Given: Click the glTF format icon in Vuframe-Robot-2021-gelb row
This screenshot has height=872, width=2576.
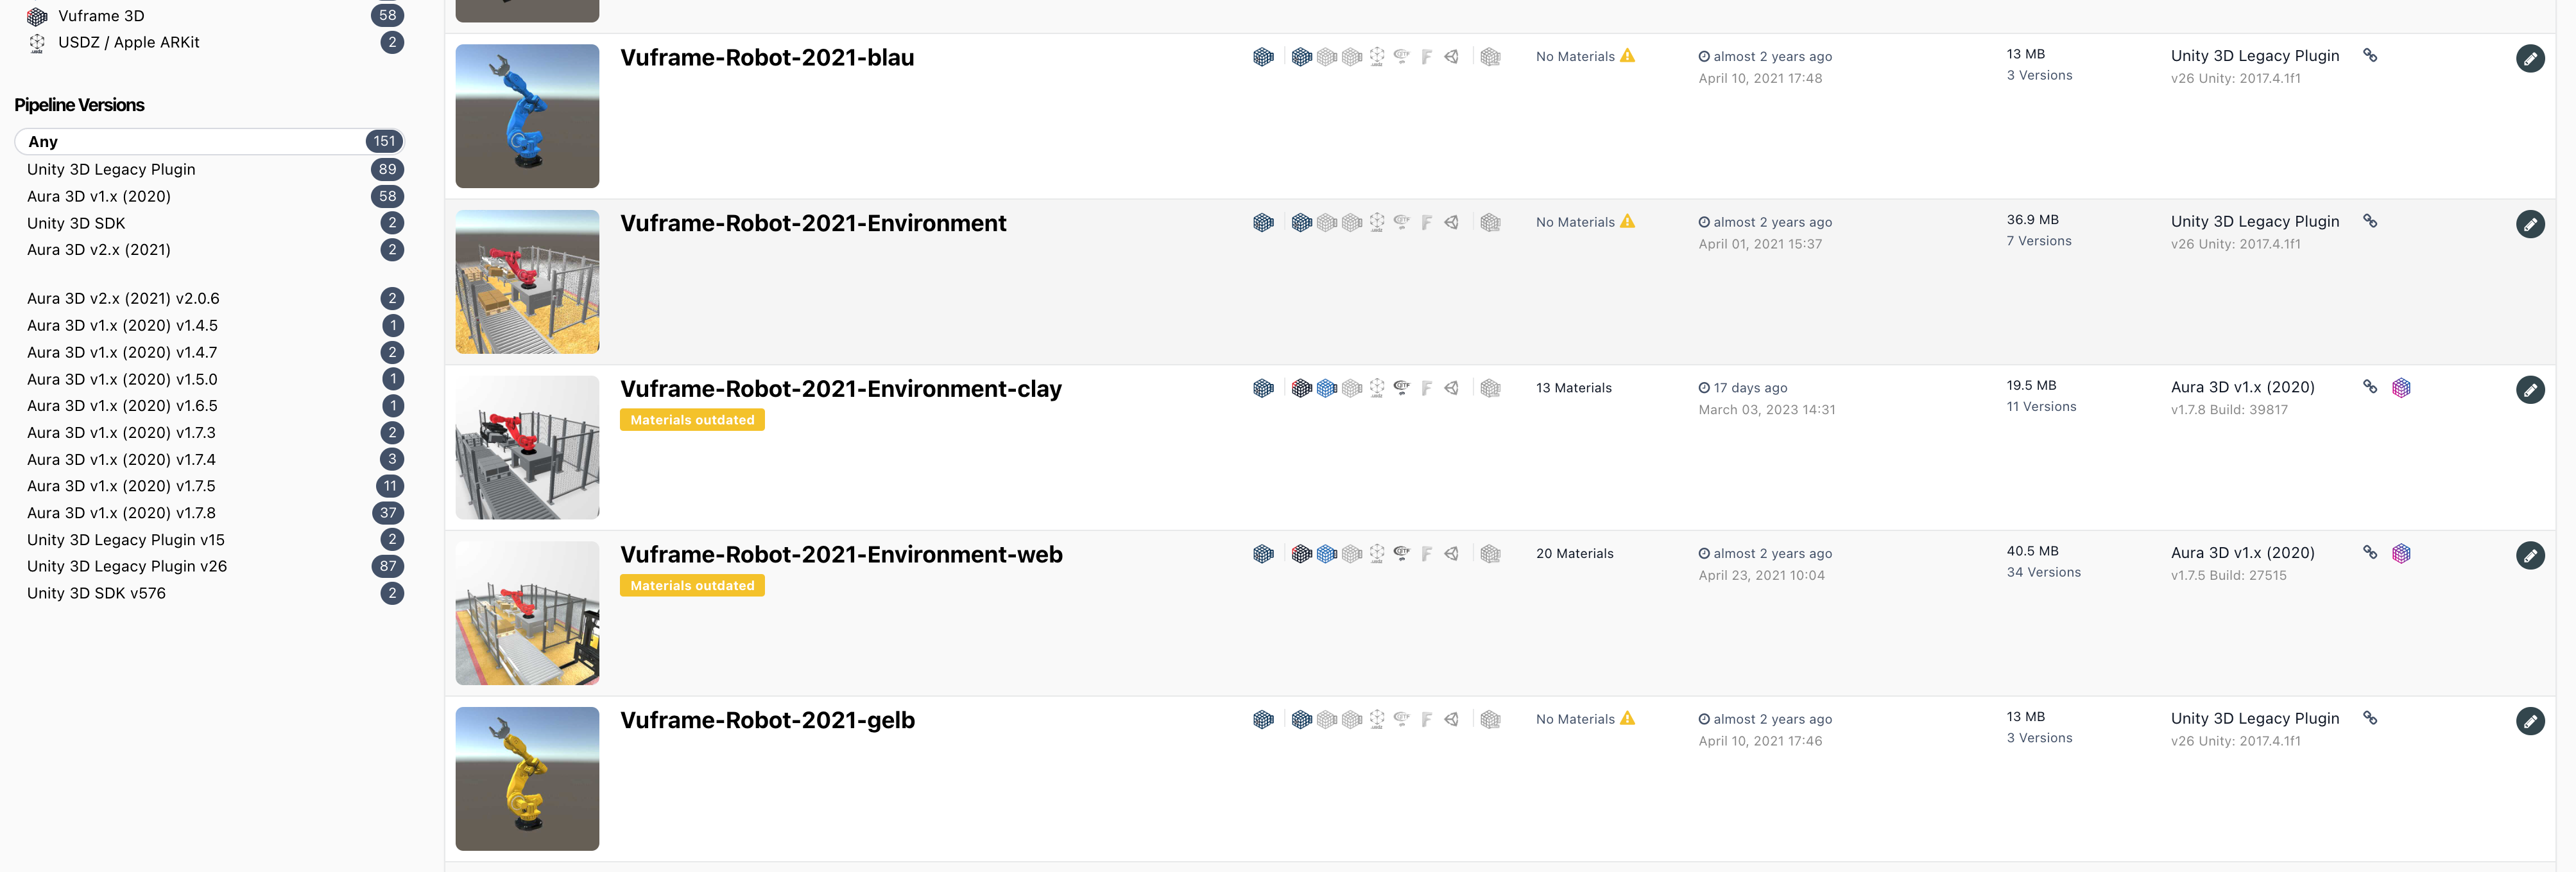Looking at the screenshot, I should (x=1402, y=719).
